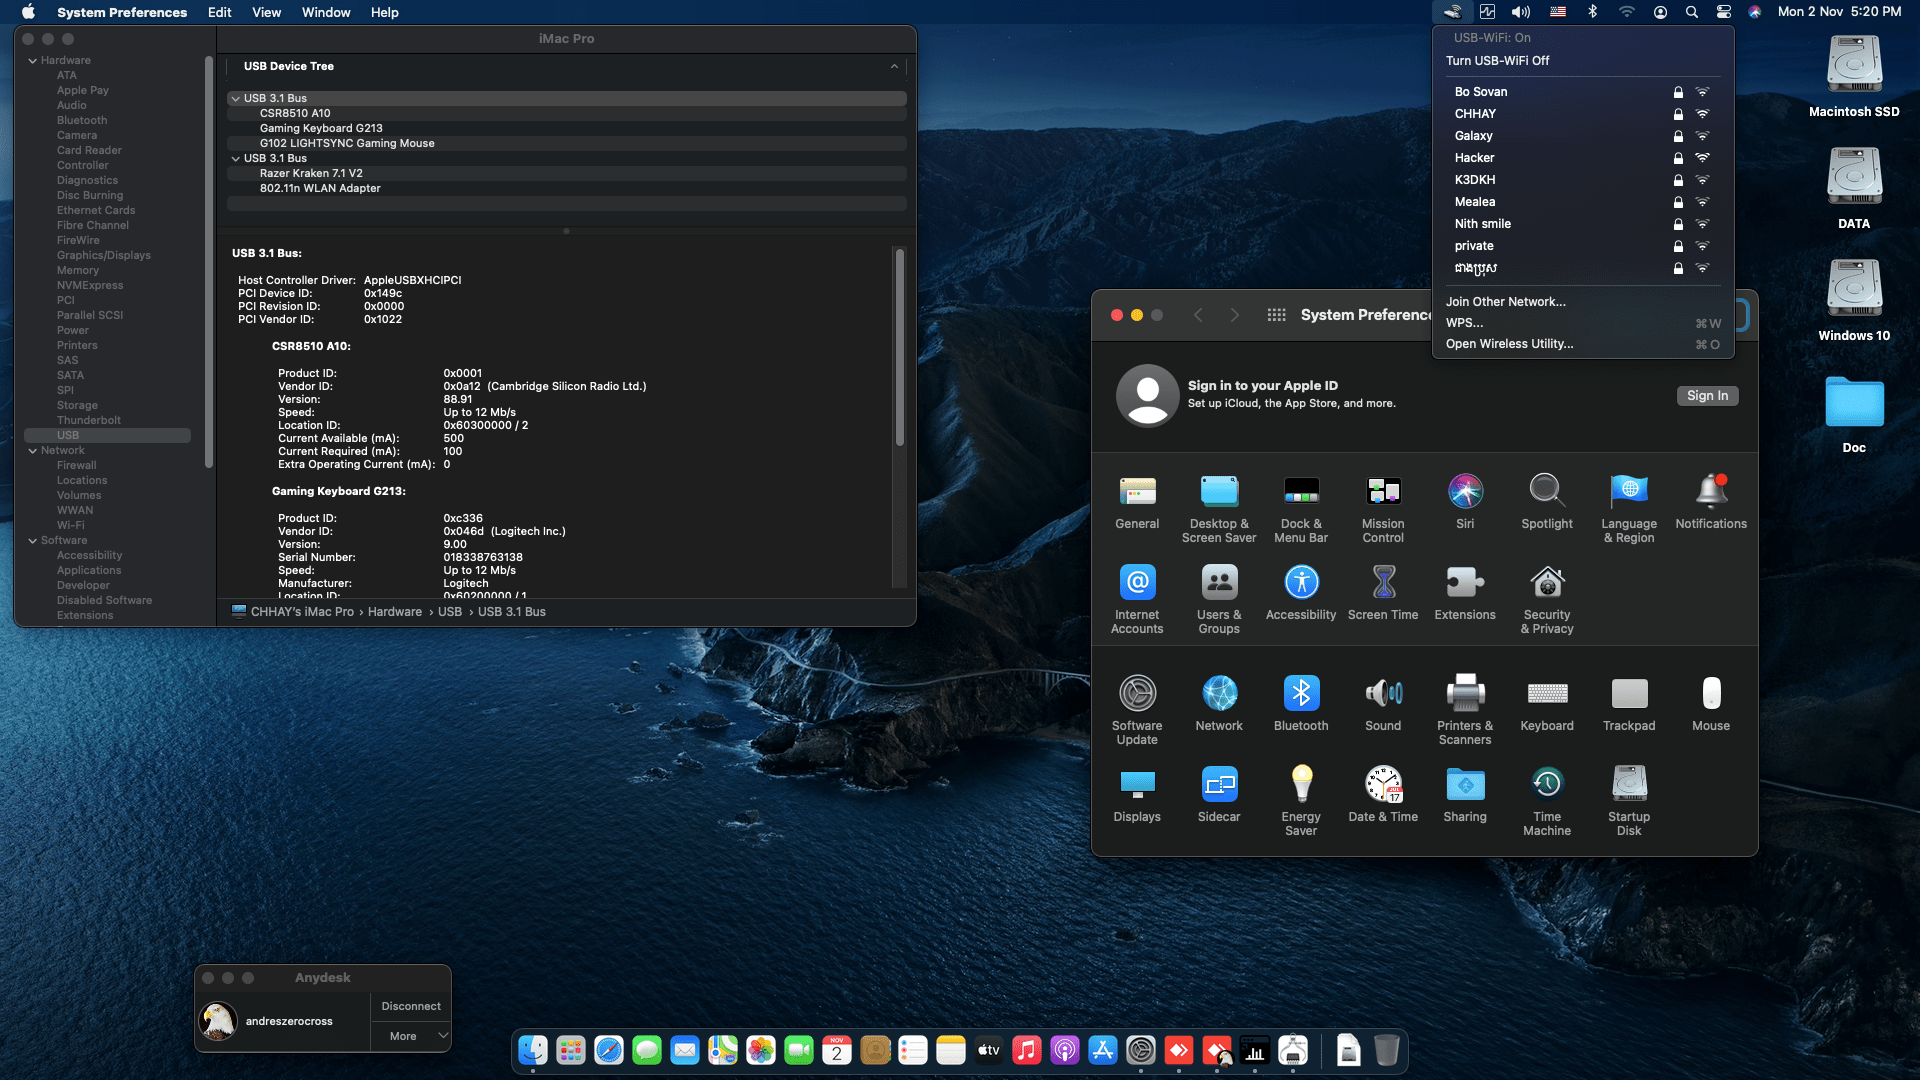This screenshot has width=1920, height=1080.
Task: Choose Join Other Network…
Action: (1505, 302)
